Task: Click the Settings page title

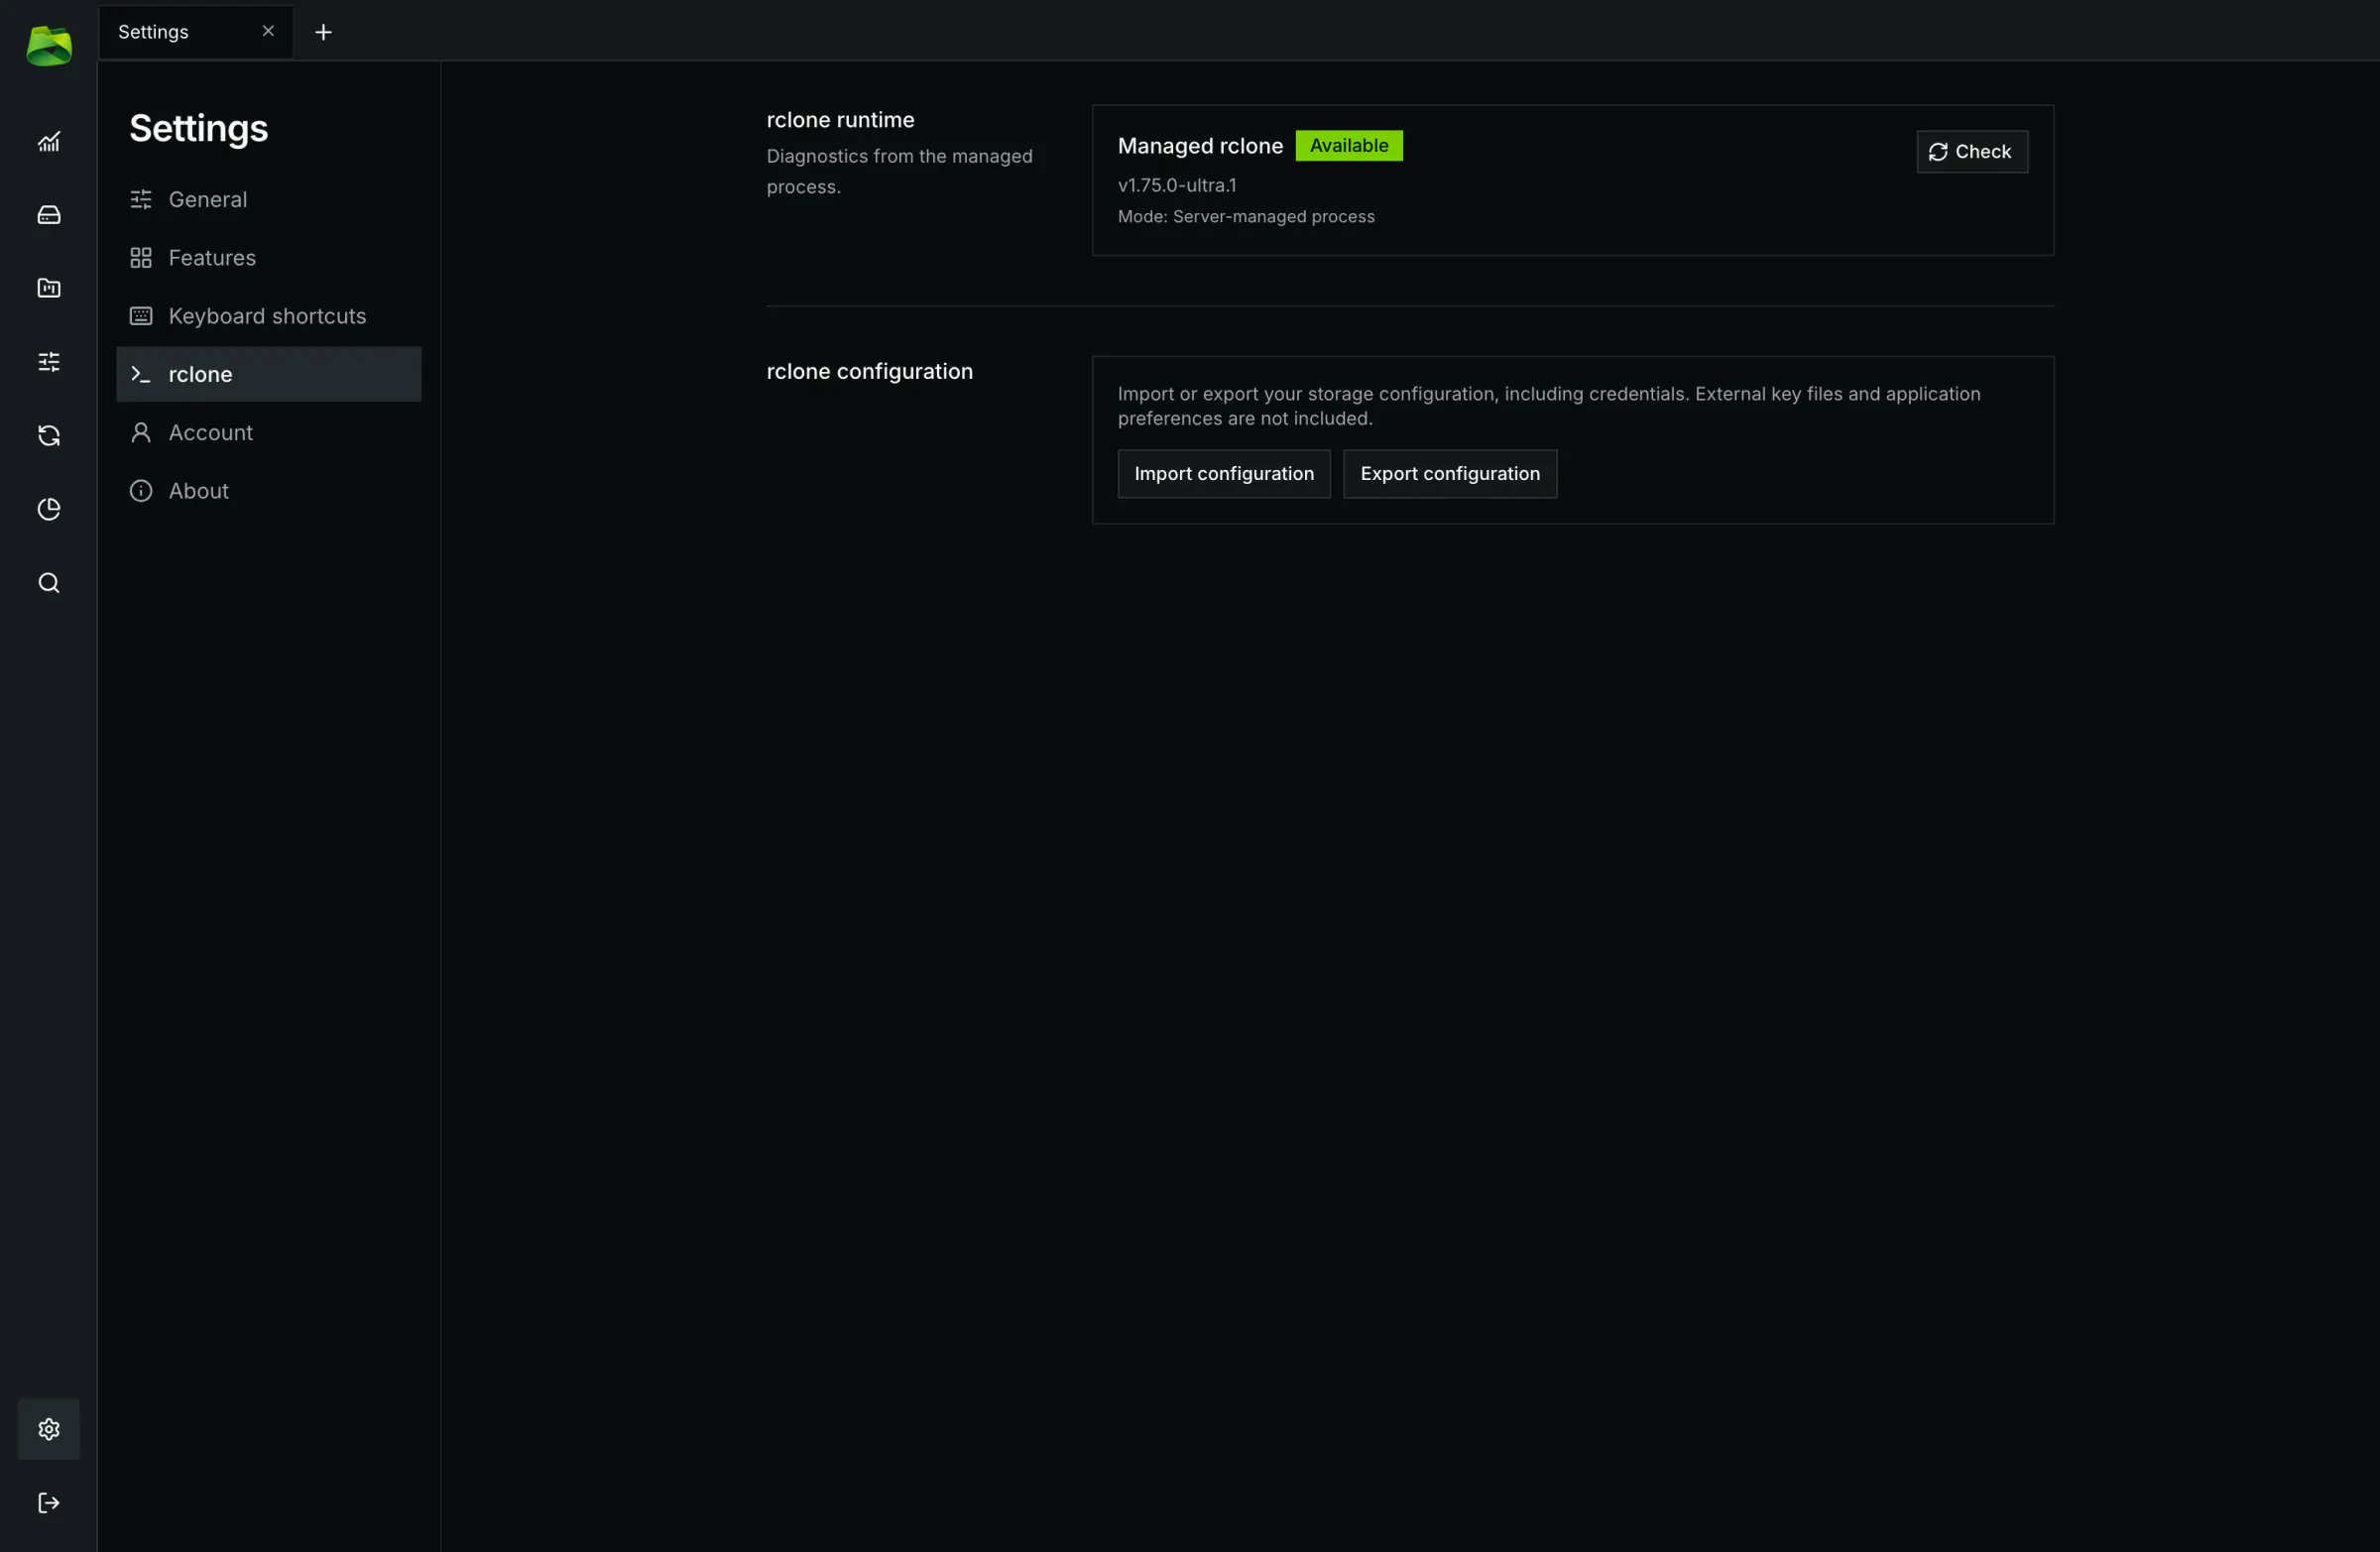Action: click(198, 128)
